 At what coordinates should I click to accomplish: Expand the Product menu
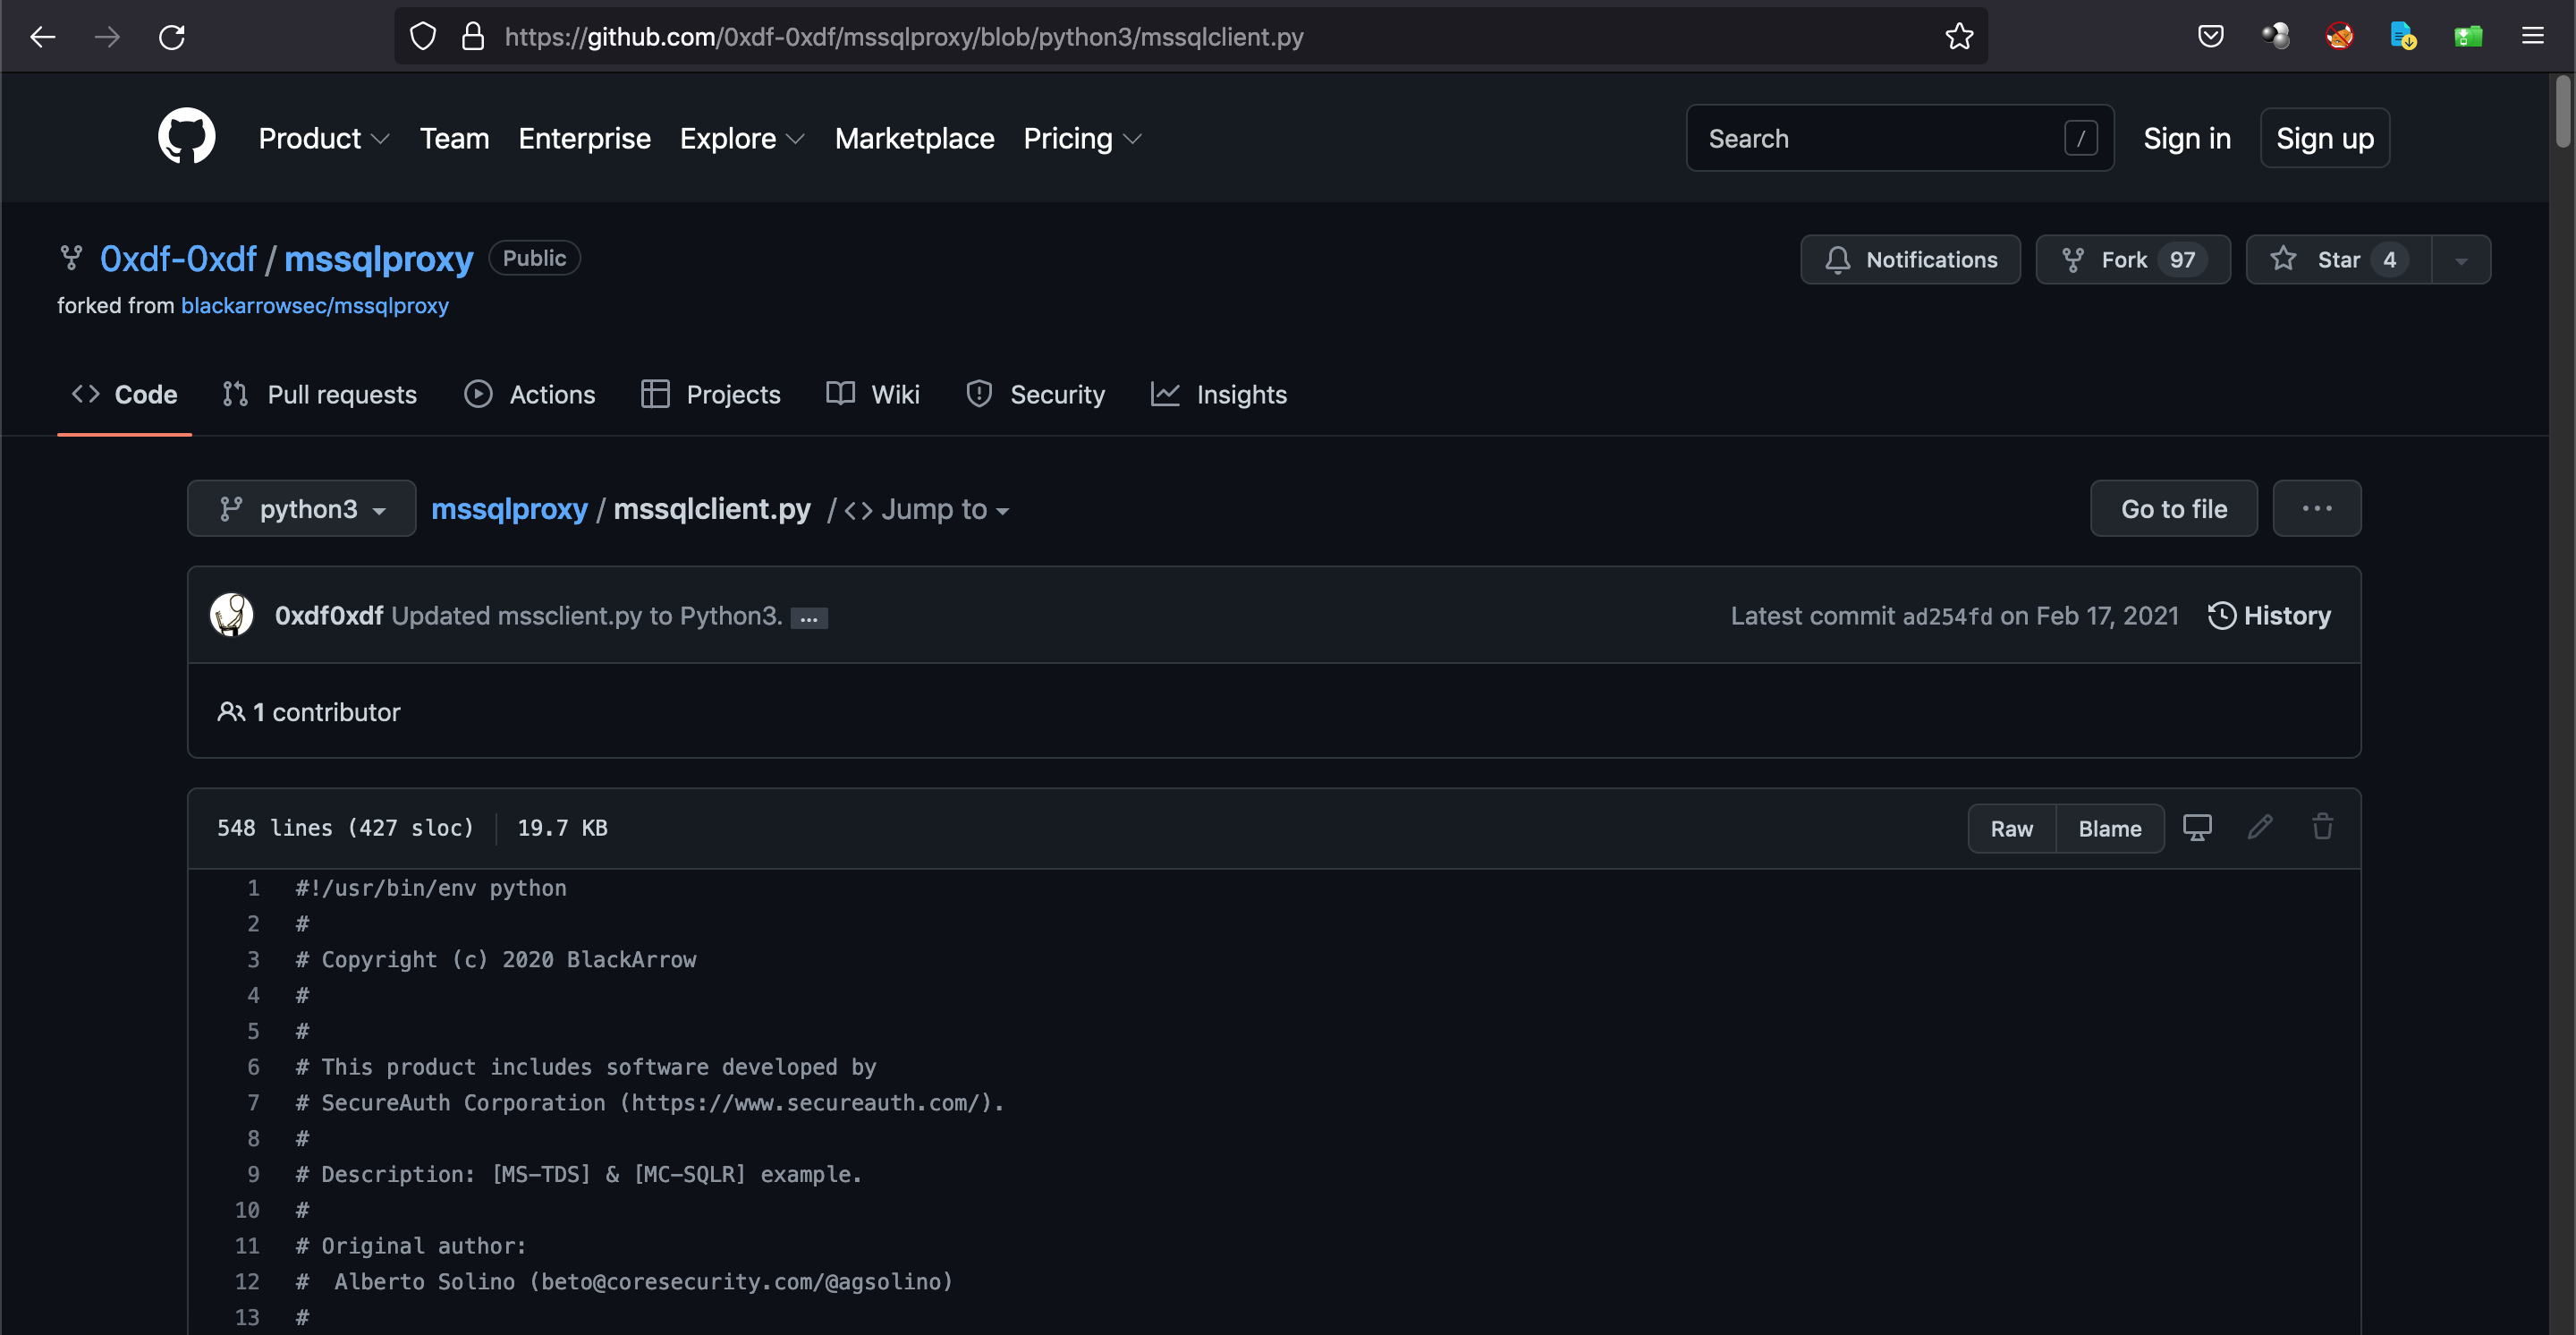(323, 138)
